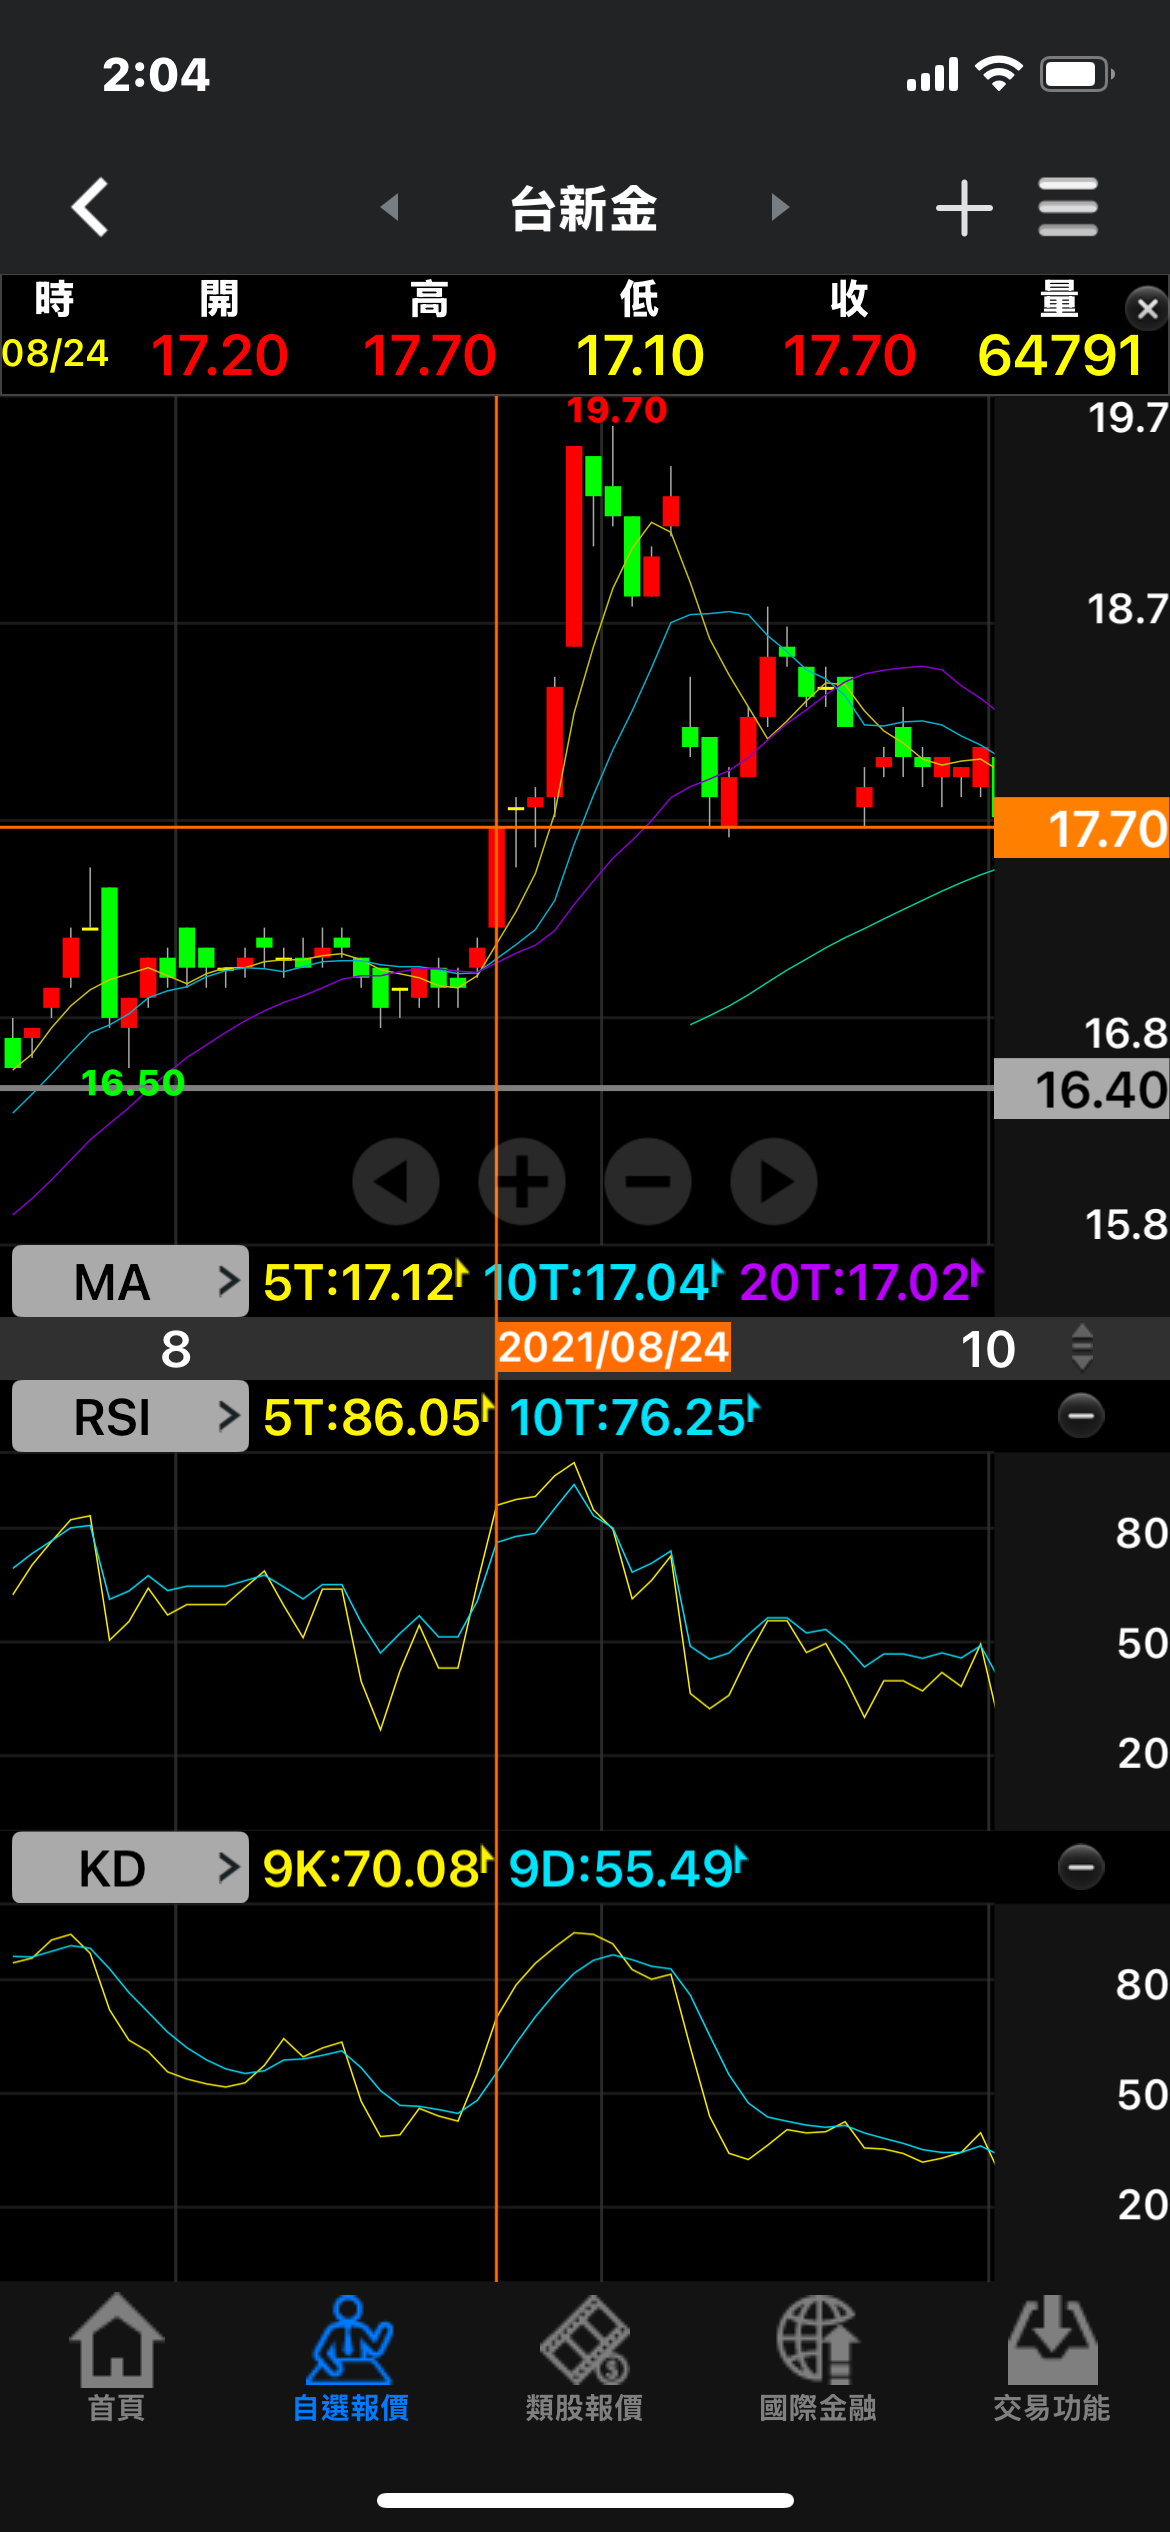Open the hamburger menu
The width and height of the screenshot is (1170, 2532).
coord(1068,207)
